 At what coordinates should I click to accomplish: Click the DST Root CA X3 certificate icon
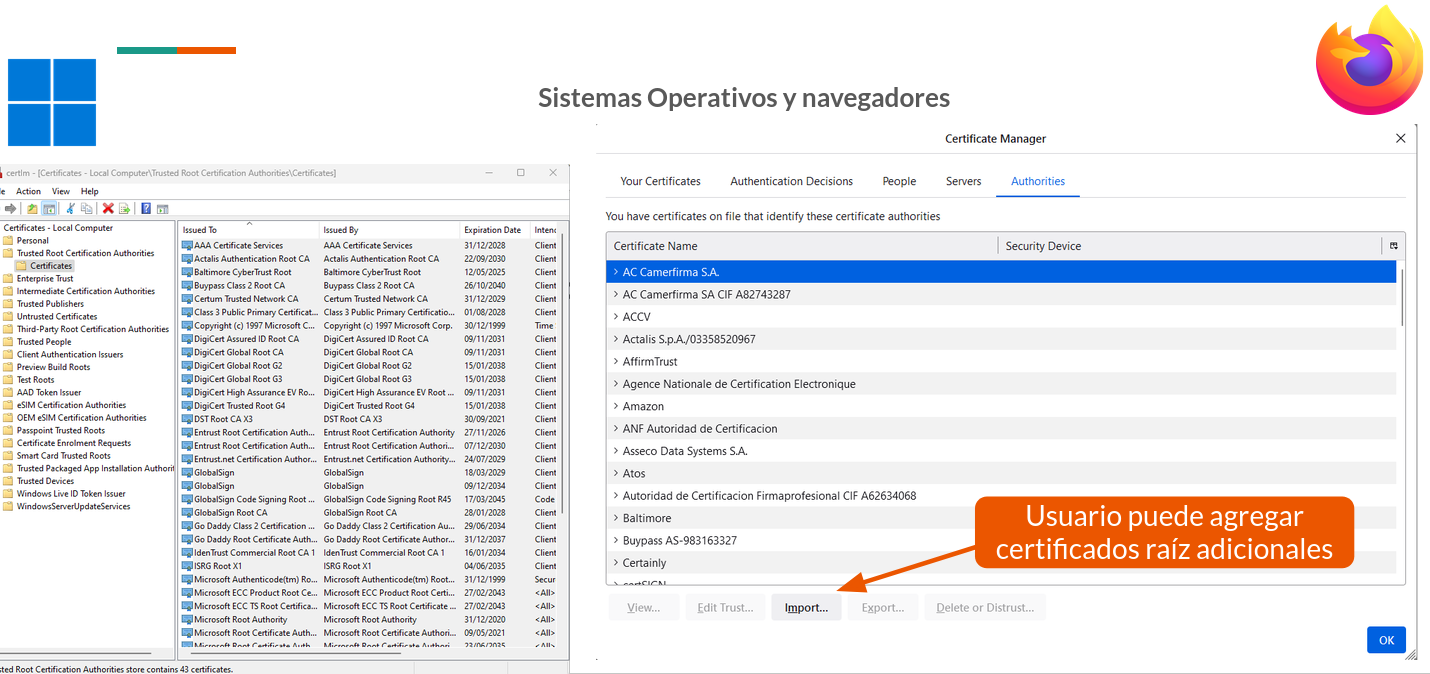click(x=187, y=419)
